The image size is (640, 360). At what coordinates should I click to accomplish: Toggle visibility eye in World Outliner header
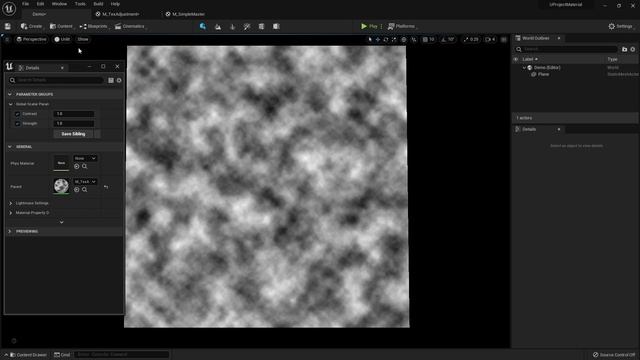(516, 59)
